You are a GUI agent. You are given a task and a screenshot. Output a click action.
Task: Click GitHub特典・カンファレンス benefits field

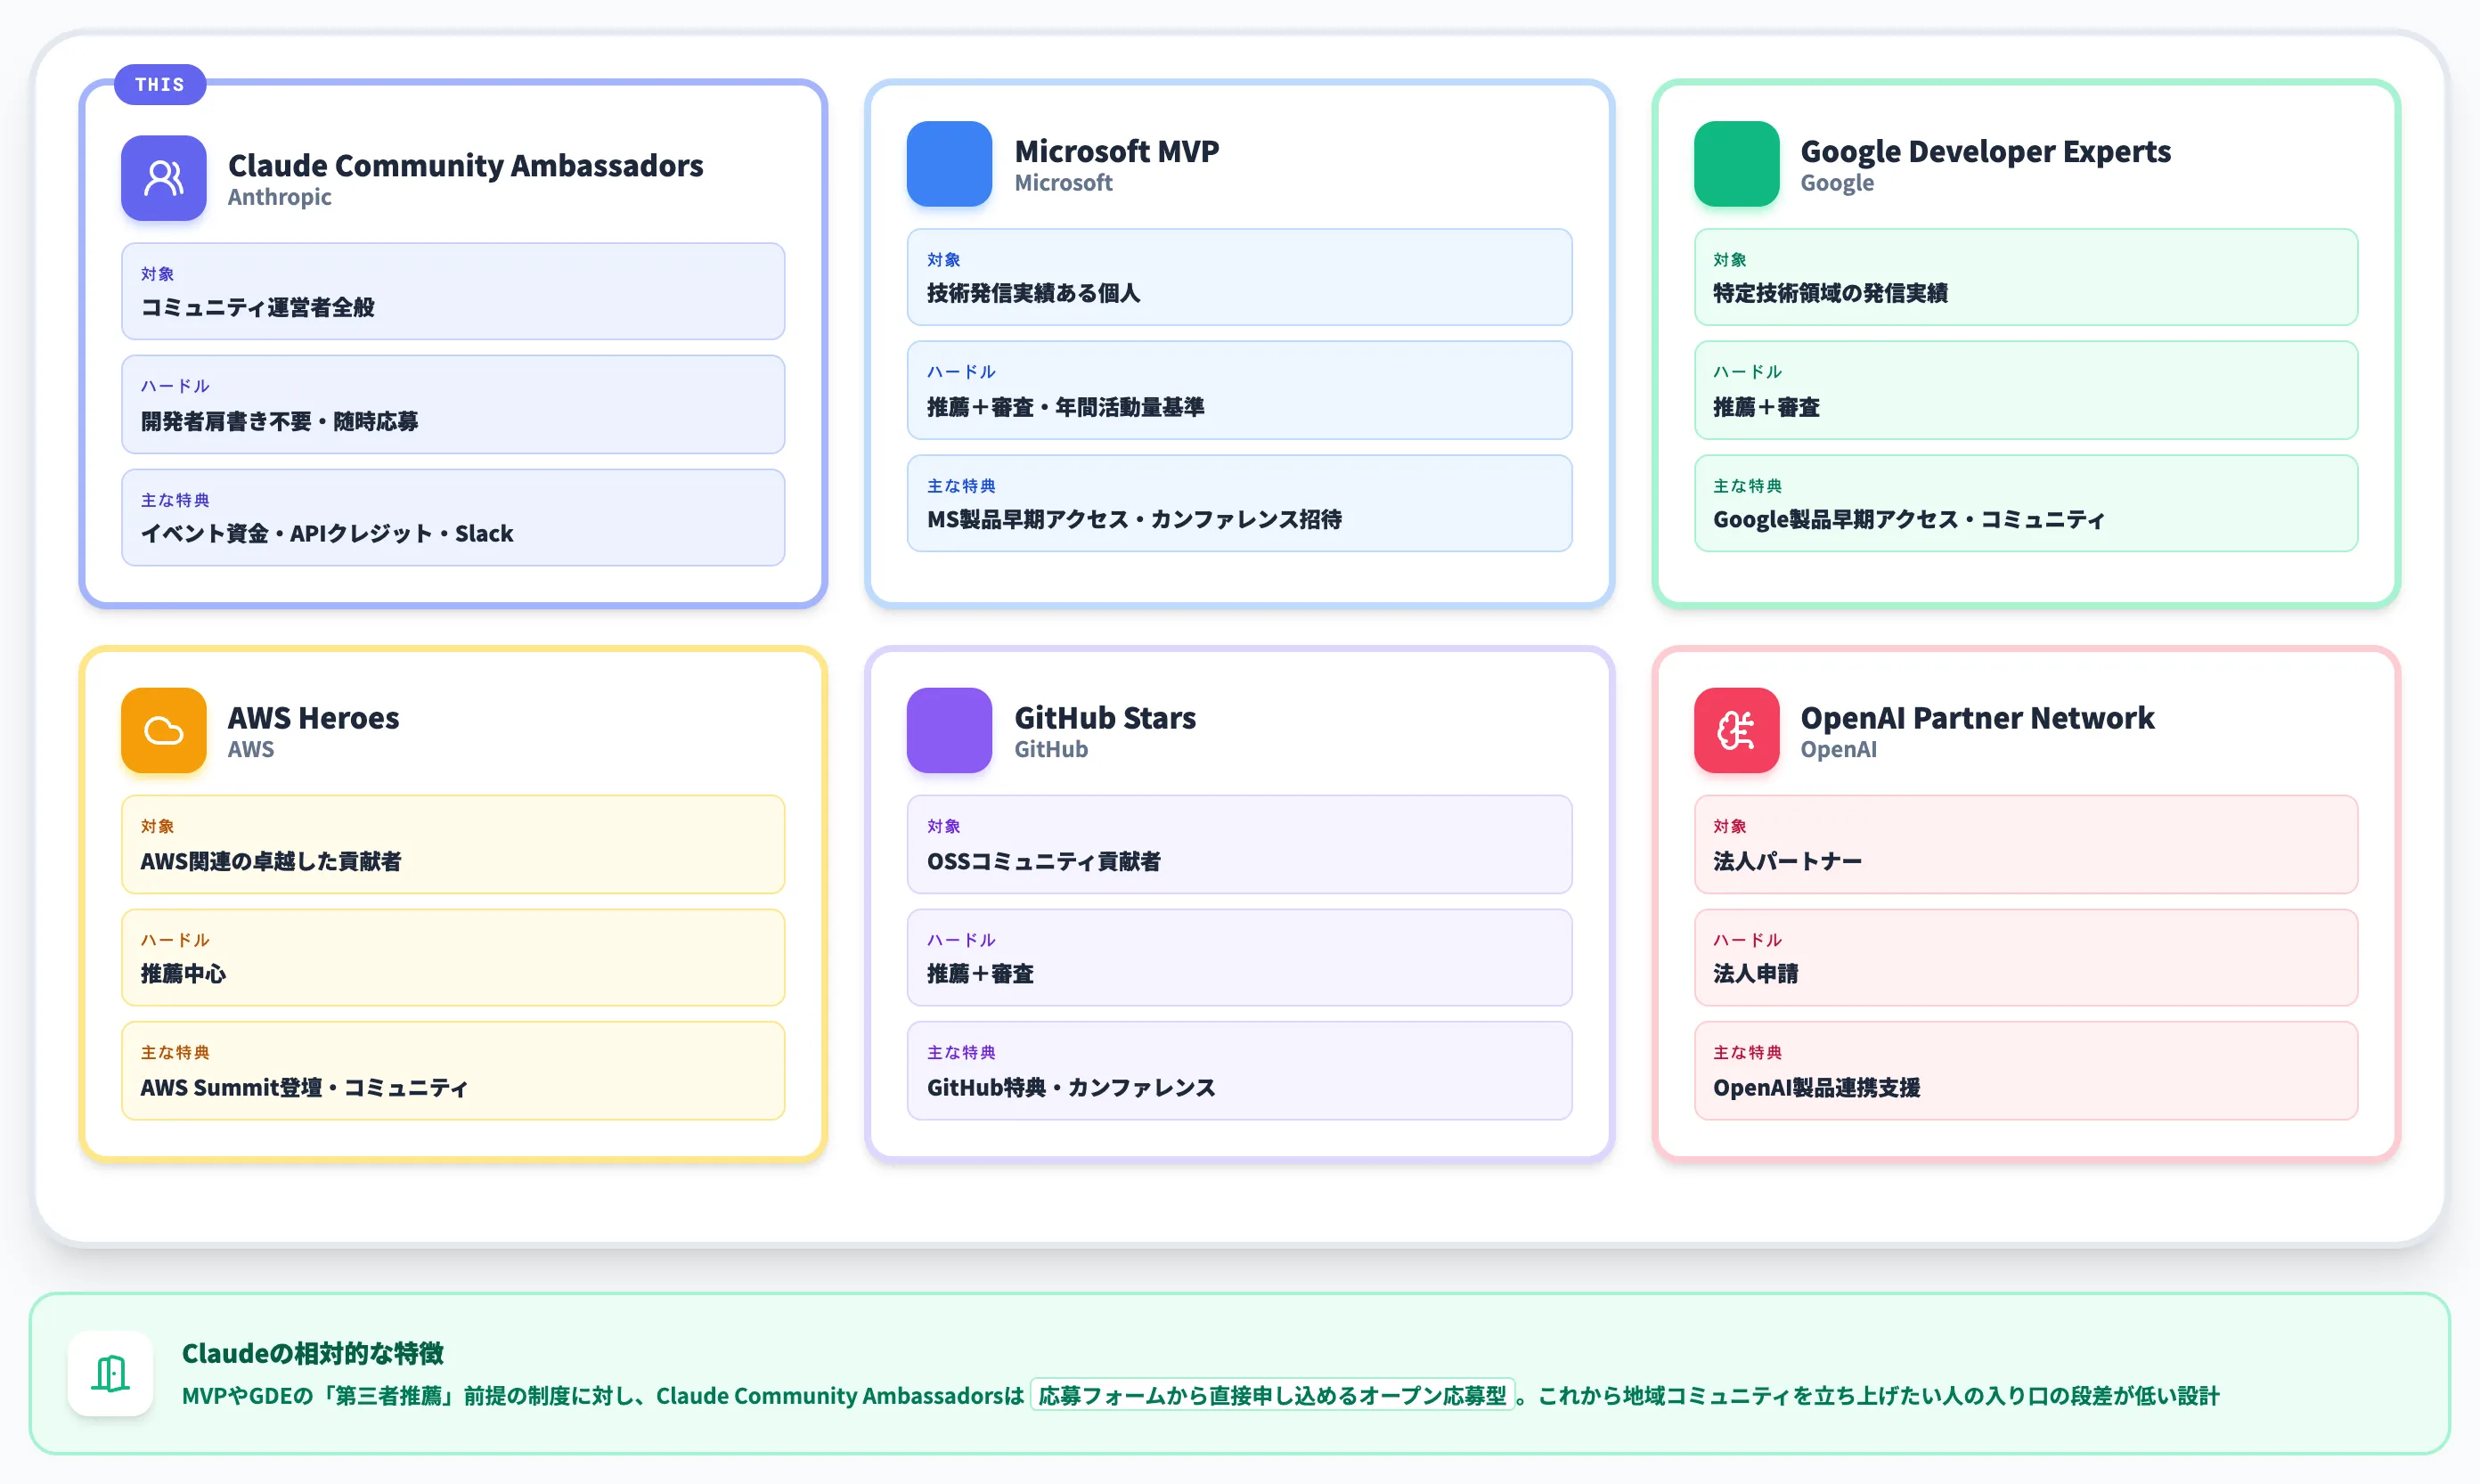coord(1239,1070)
